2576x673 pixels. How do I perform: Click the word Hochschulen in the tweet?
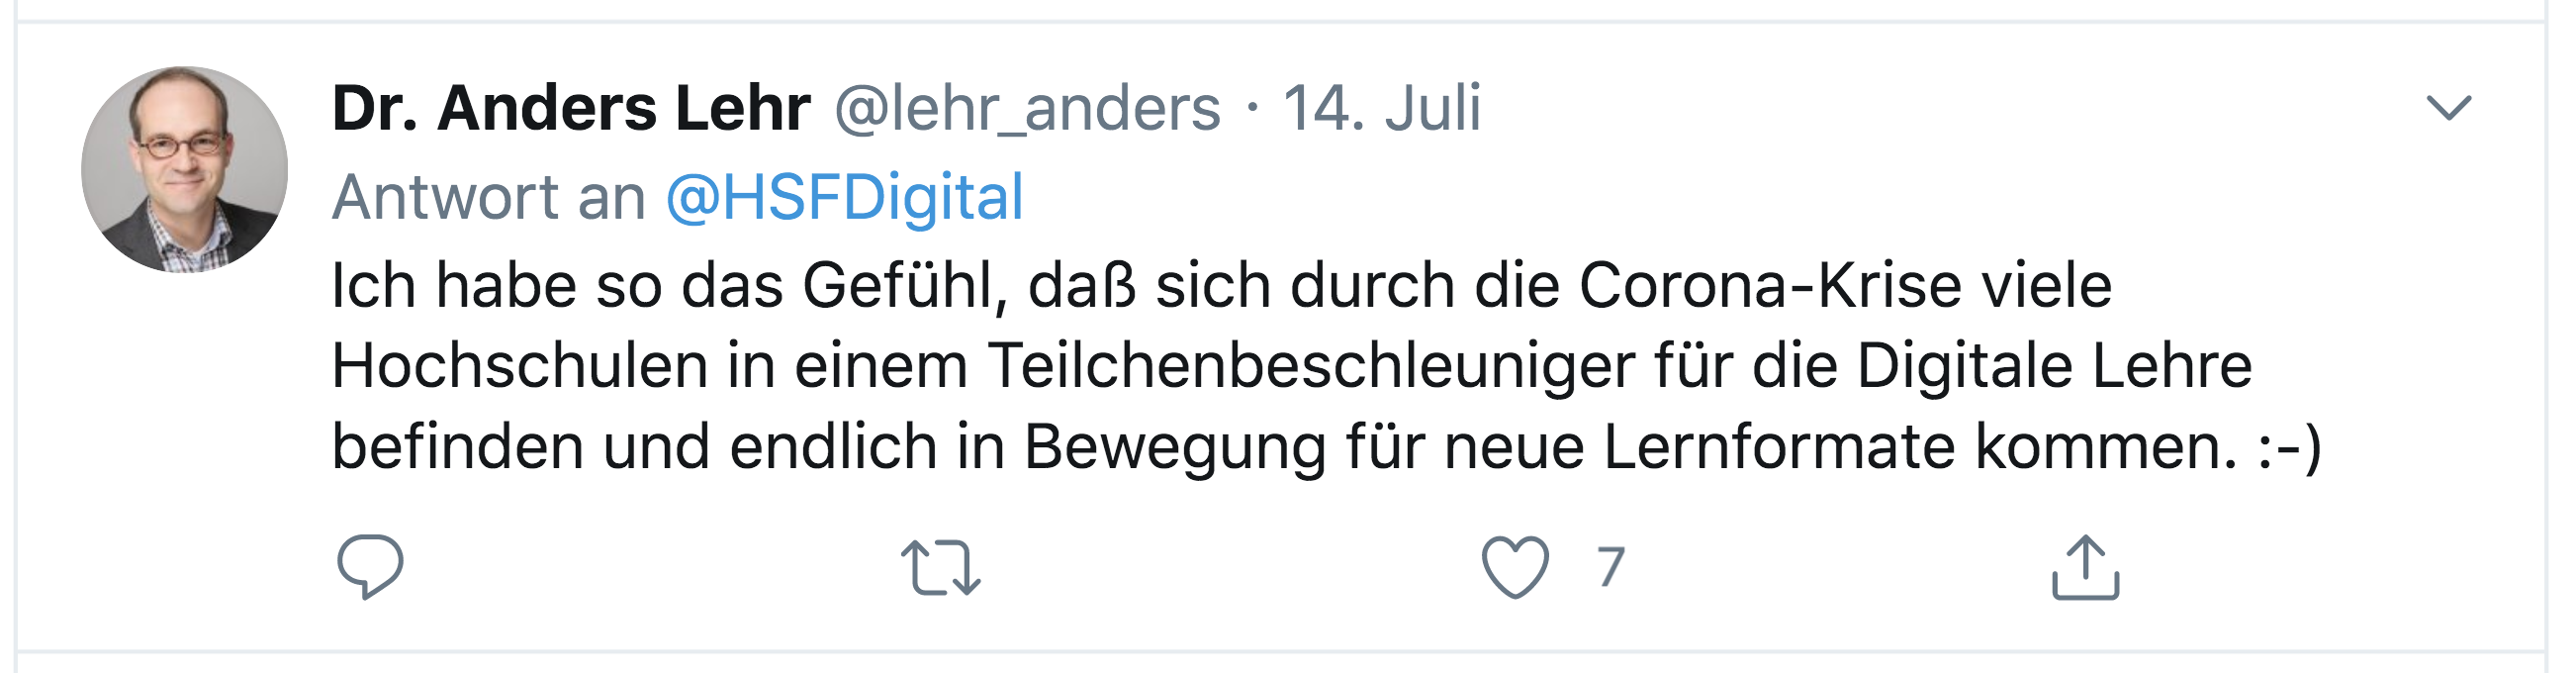coord(520,366)
